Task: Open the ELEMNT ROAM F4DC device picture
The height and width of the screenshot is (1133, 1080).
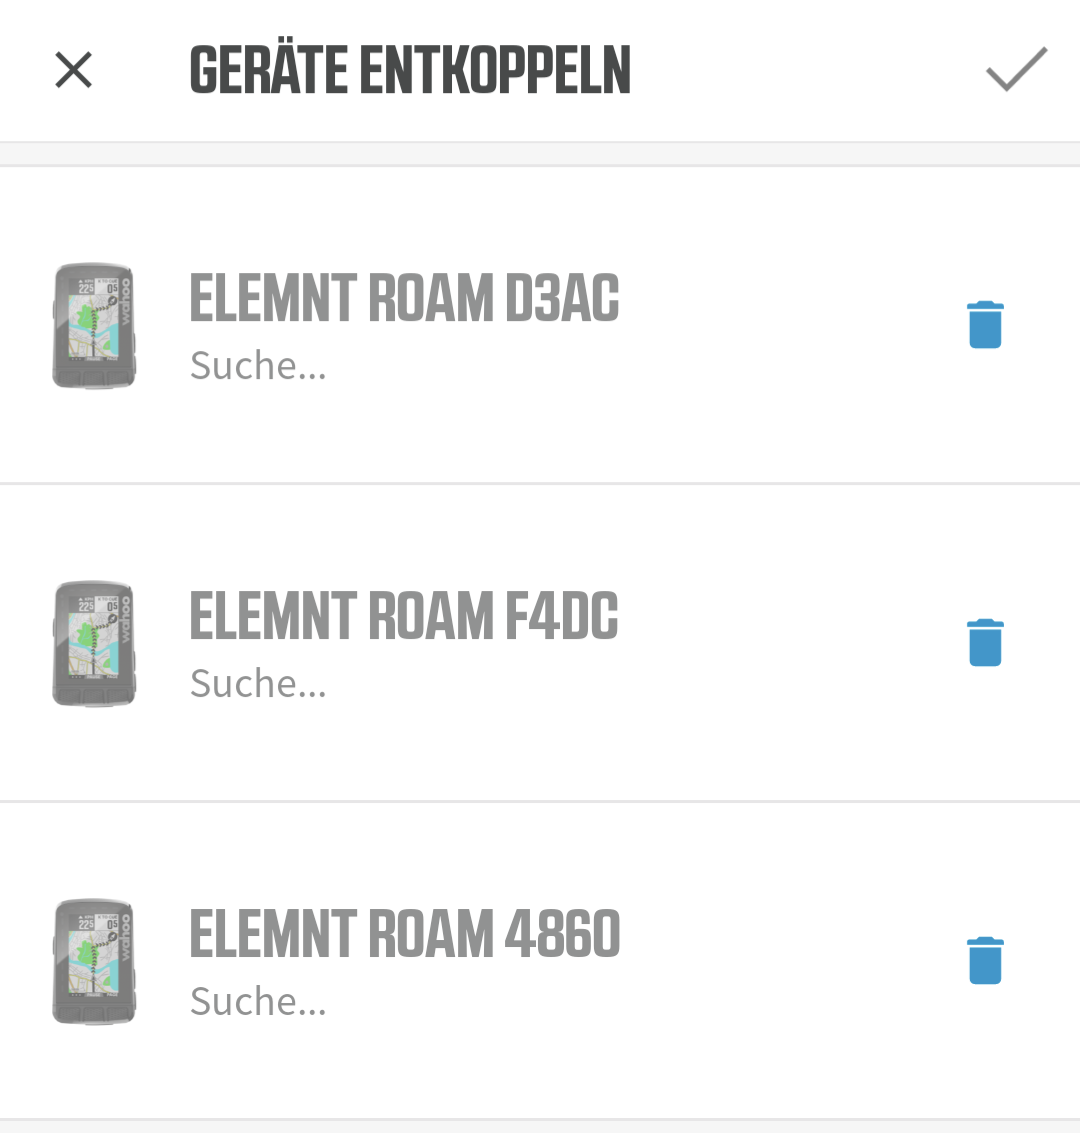Action: [x=93, y=643]
